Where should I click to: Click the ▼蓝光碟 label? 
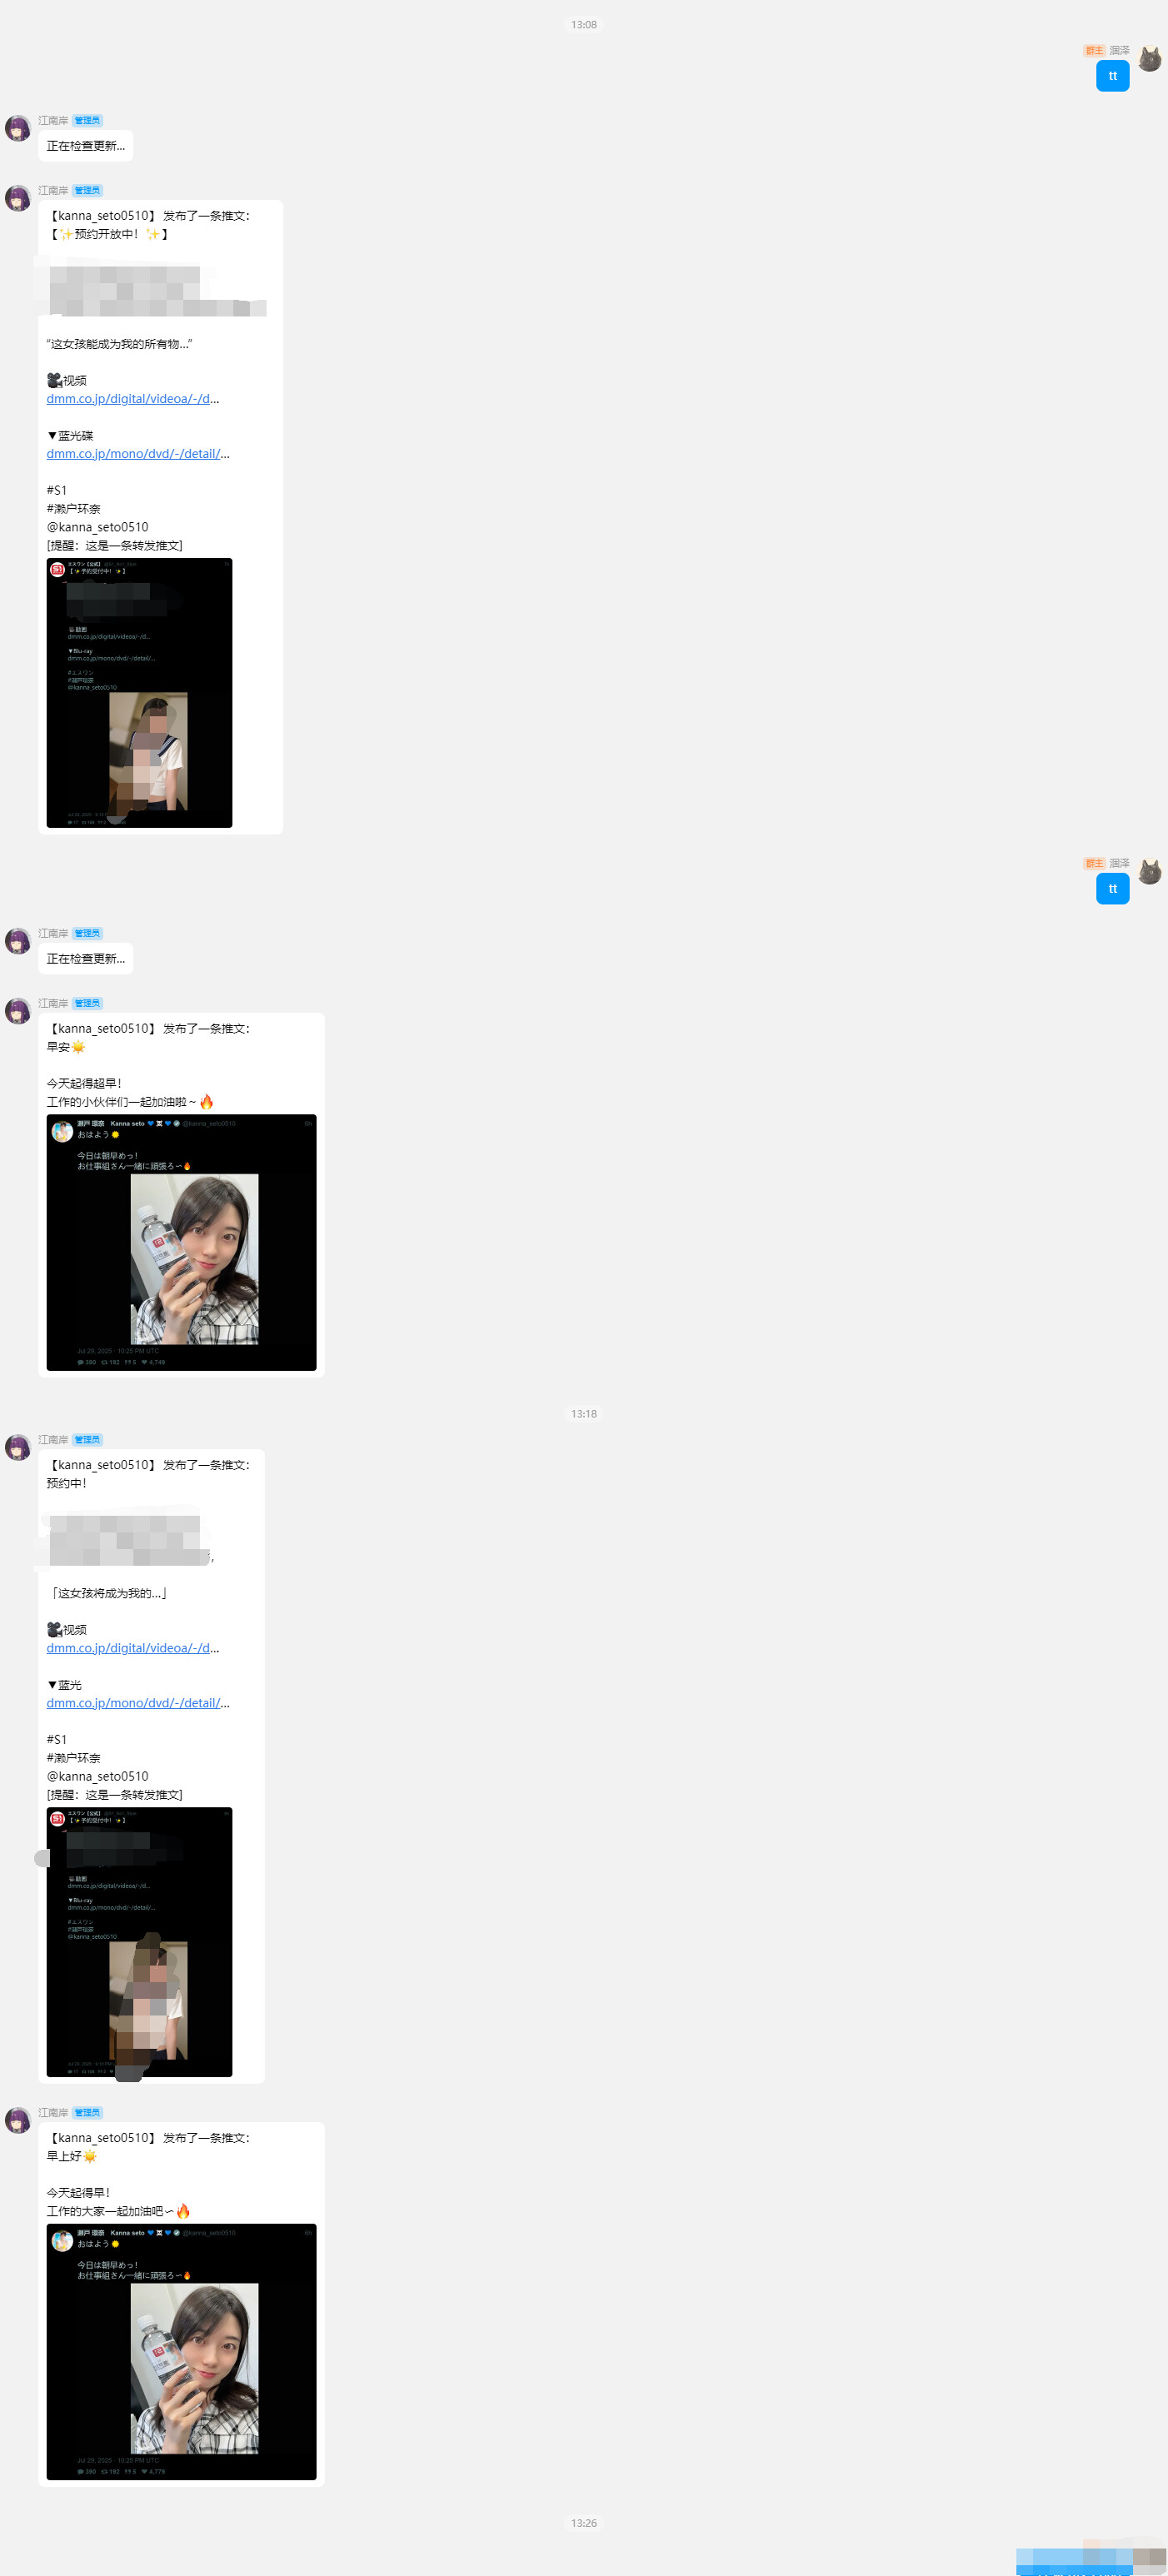coord(70,436)
